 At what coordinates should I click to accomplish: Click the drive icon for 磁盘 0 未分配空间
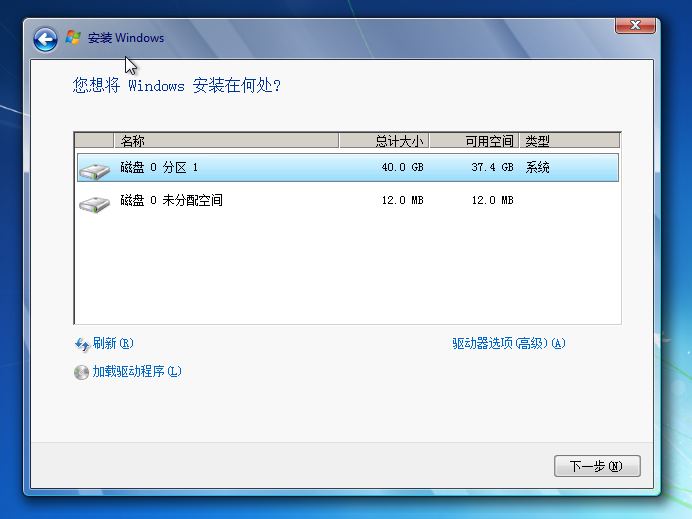pyautogui.click(x=94, y=204)
